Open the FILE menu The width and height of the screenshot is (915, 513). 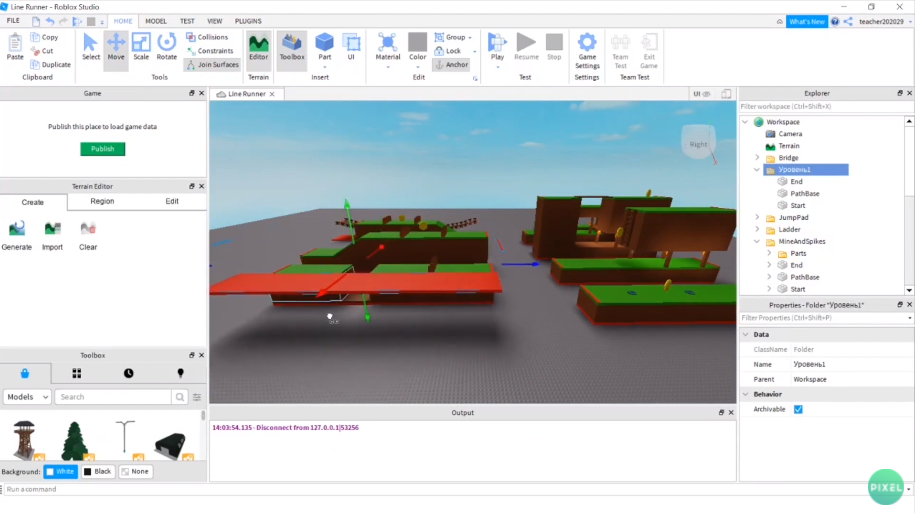(x=13, y=21)
